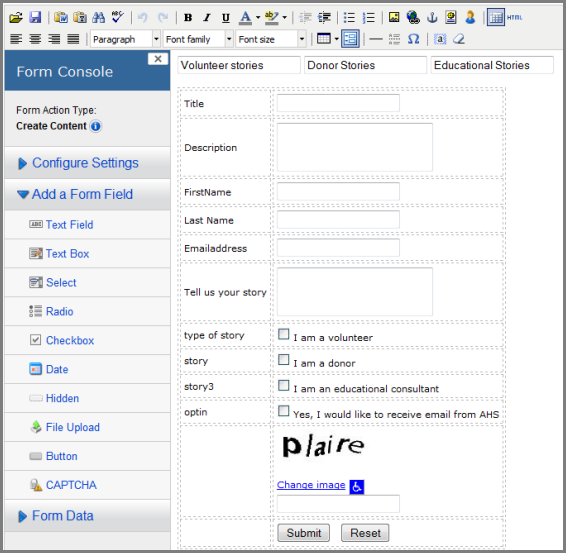Add a Text Box to form
This screenshot has width=566, height=553.
[87, 254]
